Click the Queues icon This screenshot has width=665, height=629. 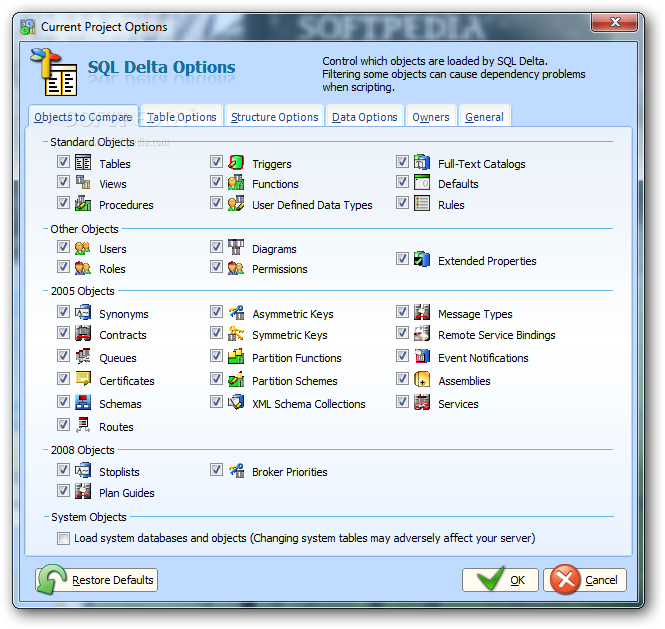(x=83, y=357)
